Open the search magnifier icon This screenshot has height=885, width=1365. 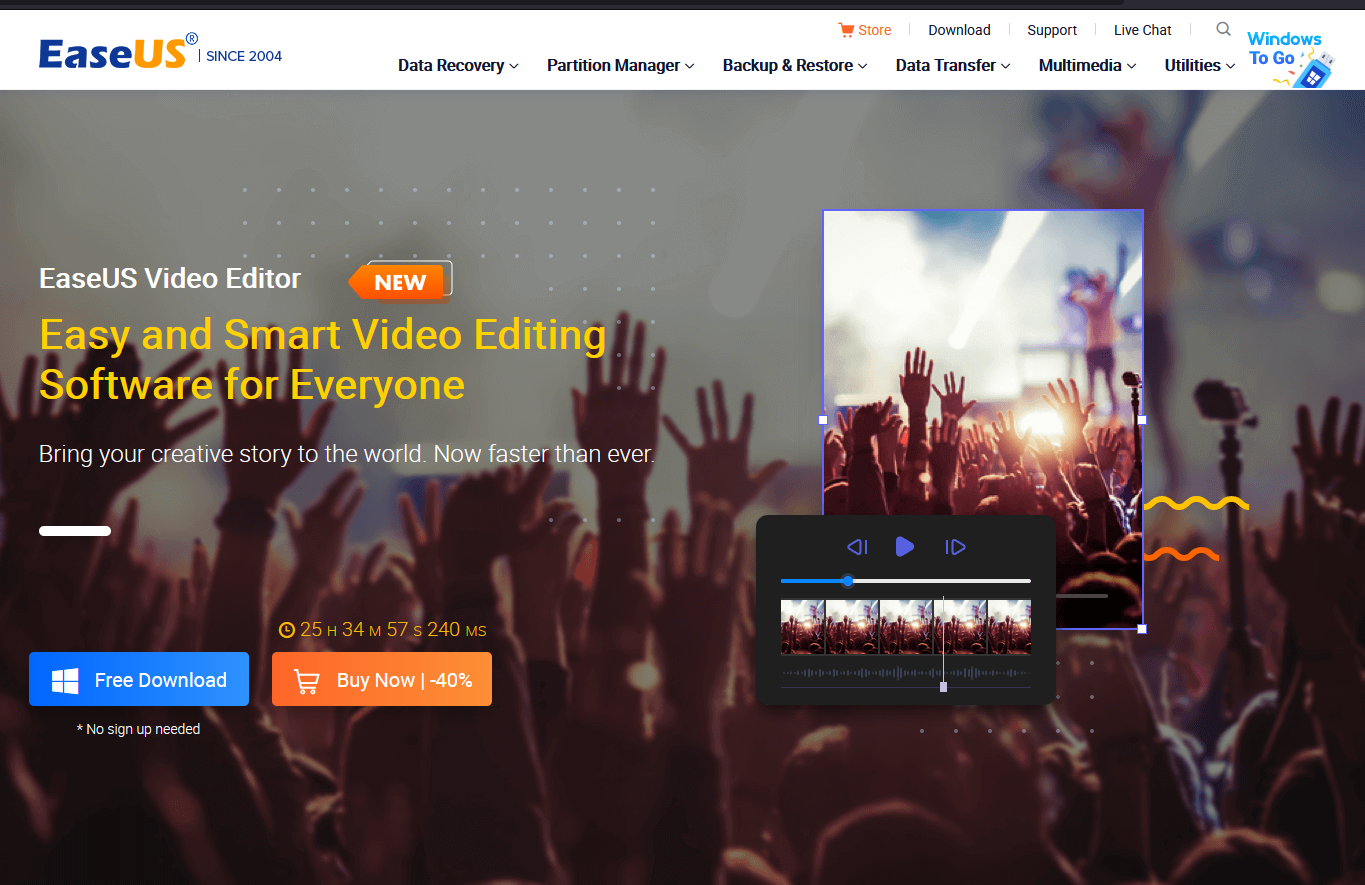pos(1223,29)
